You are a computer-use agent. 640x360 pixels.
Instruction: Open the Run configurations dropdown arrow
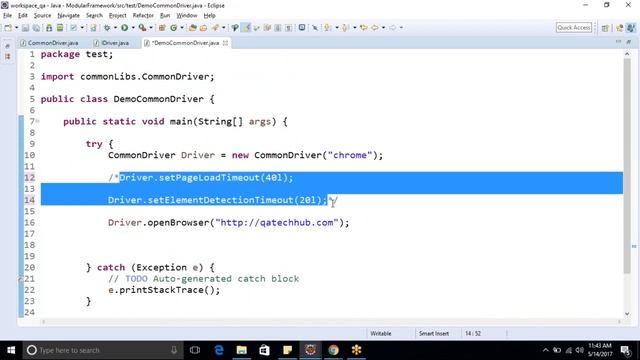[x=133, y=28]
